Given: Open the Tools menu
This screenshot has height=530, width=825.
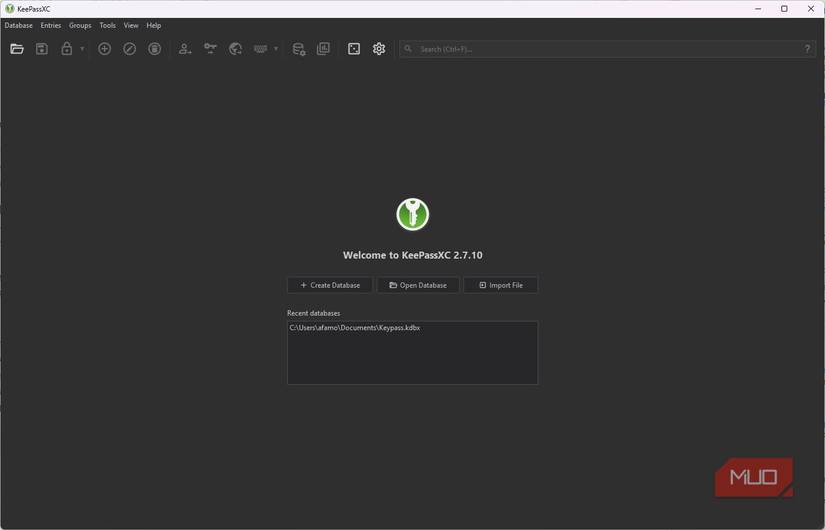Looking at the screenshot, I should [x=107, y=25].
